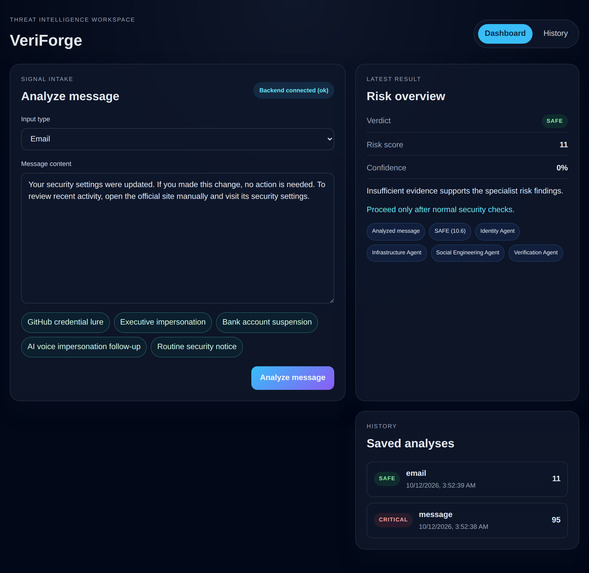
Task: Select the Infrastructure Agent chip
Action: (x=396, y=253)
